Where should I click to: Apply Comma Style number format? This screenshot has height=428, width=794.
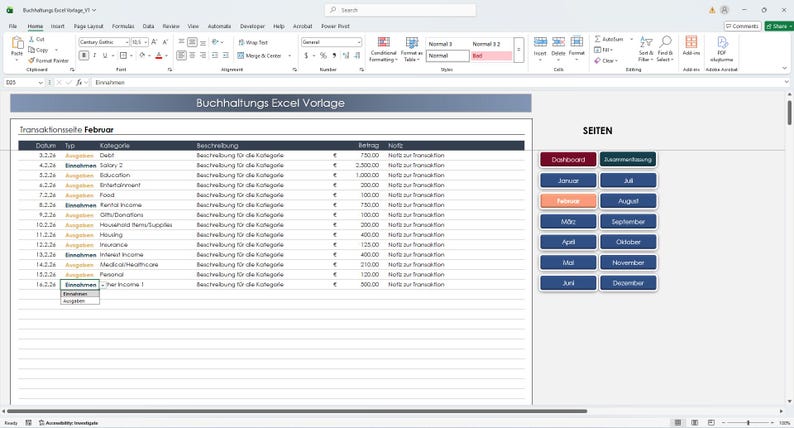point(334,55)
